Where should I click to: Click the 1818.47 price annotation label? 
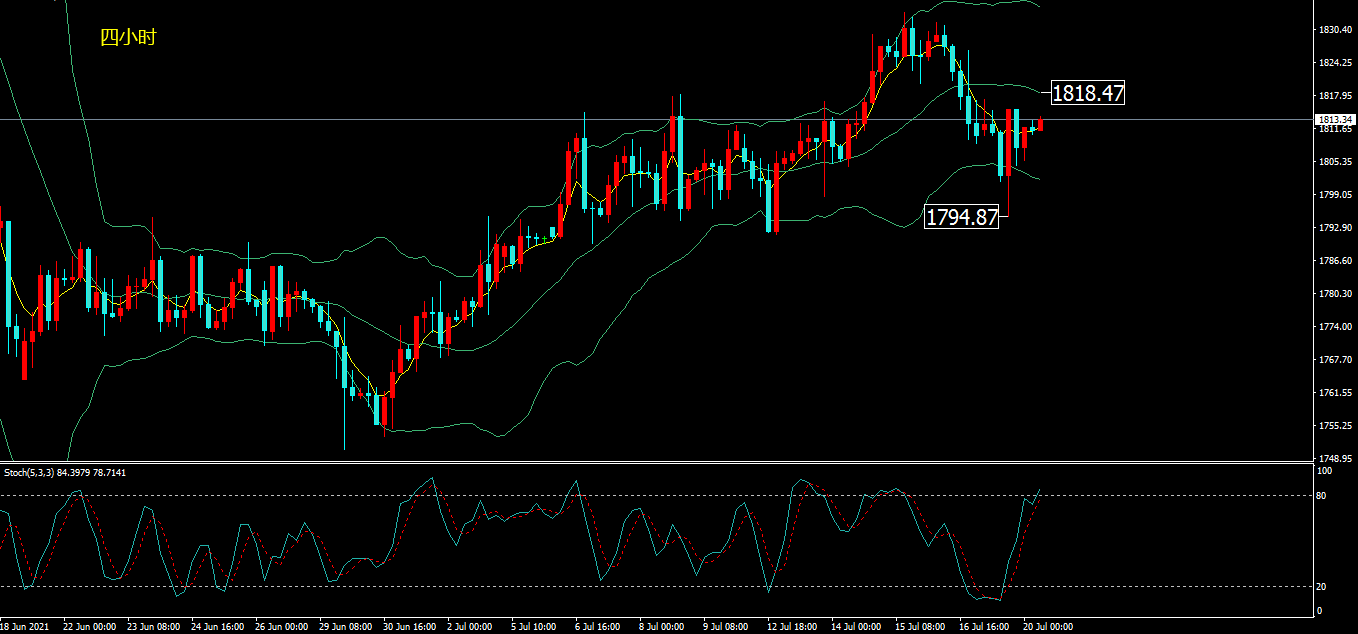[1089, 94]
